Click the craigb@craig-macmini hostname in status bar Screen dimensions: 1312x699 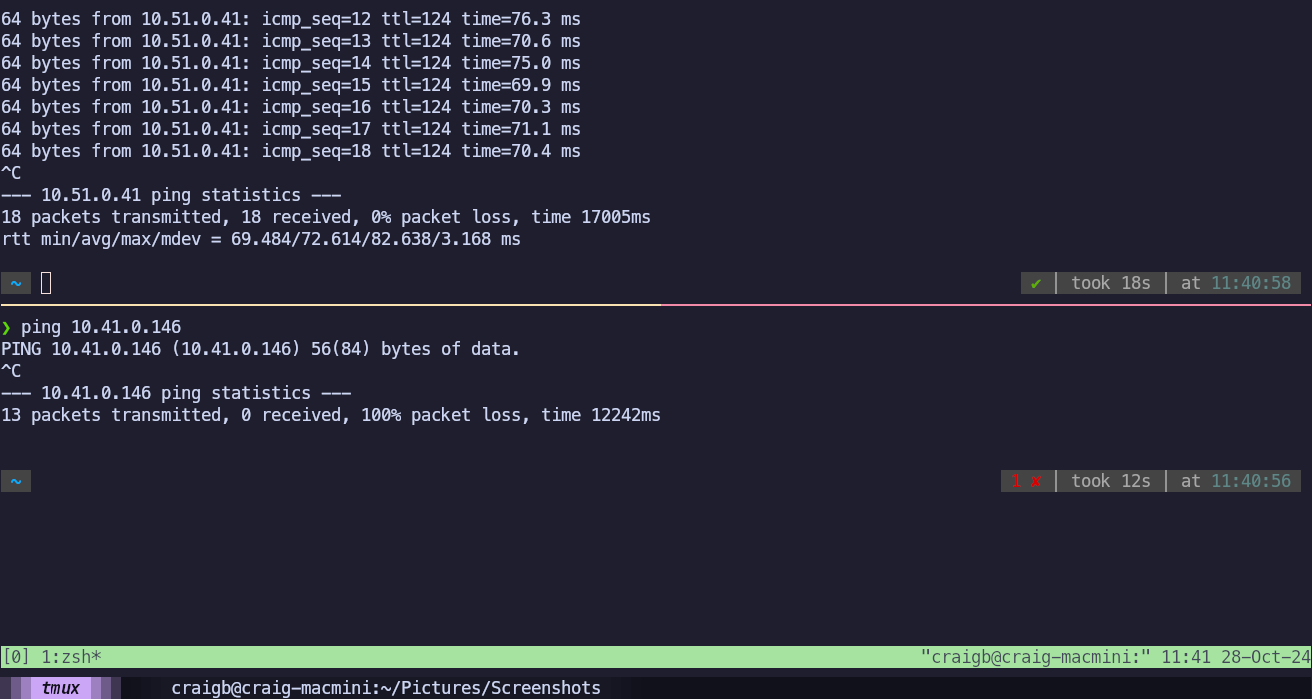point(1036,657)
